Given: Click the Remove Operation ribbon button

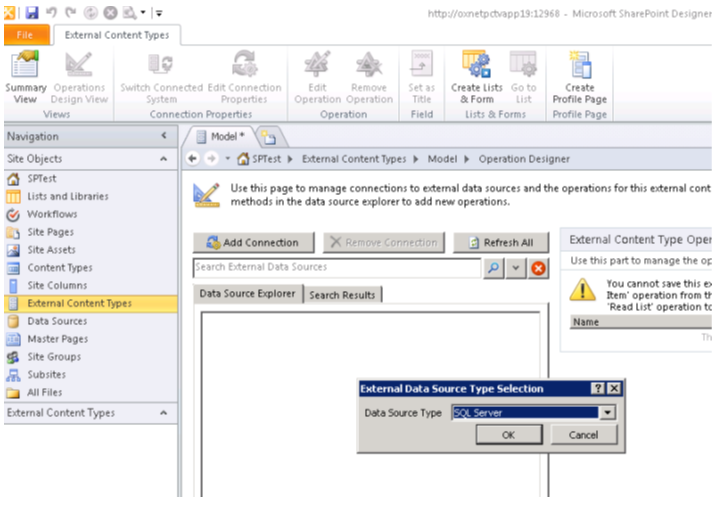Looking at the screenshot, I should pyautogui.click(x=369, y=77).
